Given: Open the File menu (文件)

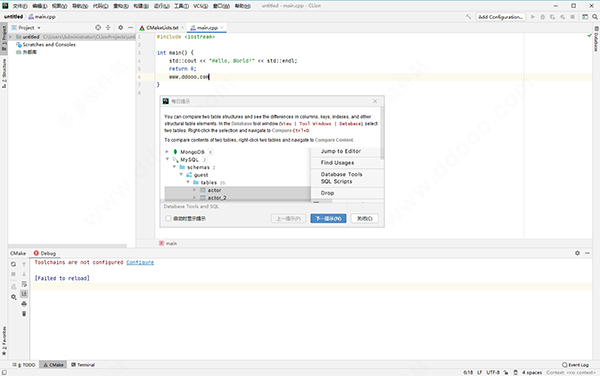Looking at the screenshot, I should 20,6.
